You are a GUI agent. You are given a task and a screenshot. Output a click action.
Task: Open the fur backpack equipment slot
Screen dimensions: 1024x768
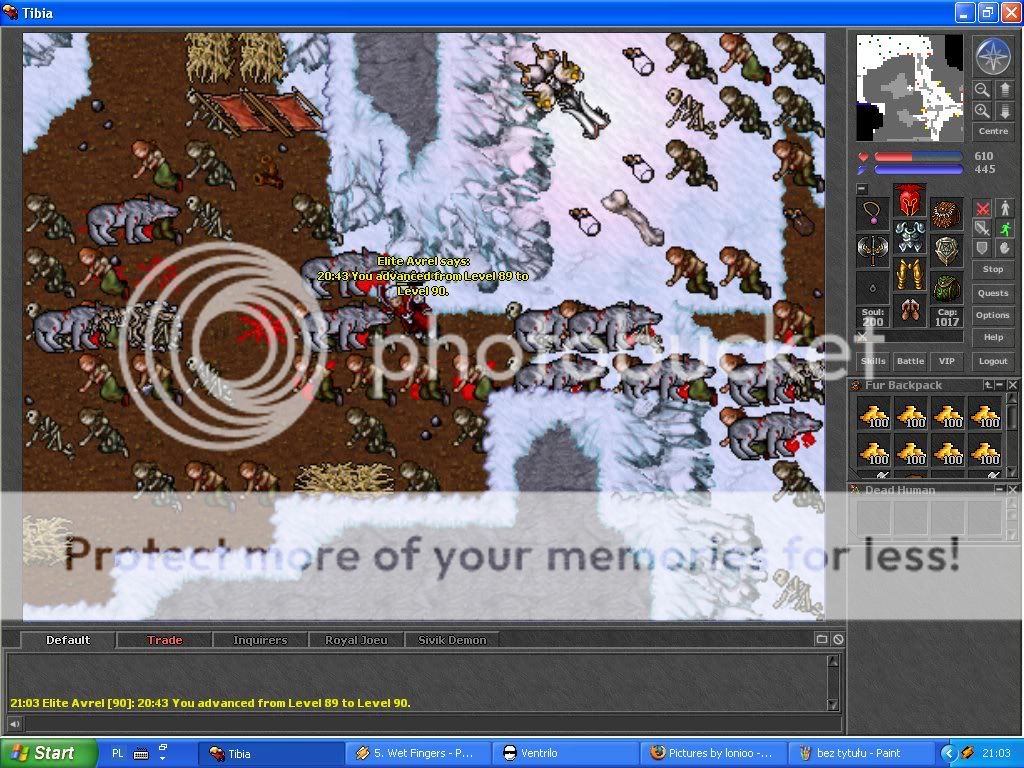click(x=946, y=213)
